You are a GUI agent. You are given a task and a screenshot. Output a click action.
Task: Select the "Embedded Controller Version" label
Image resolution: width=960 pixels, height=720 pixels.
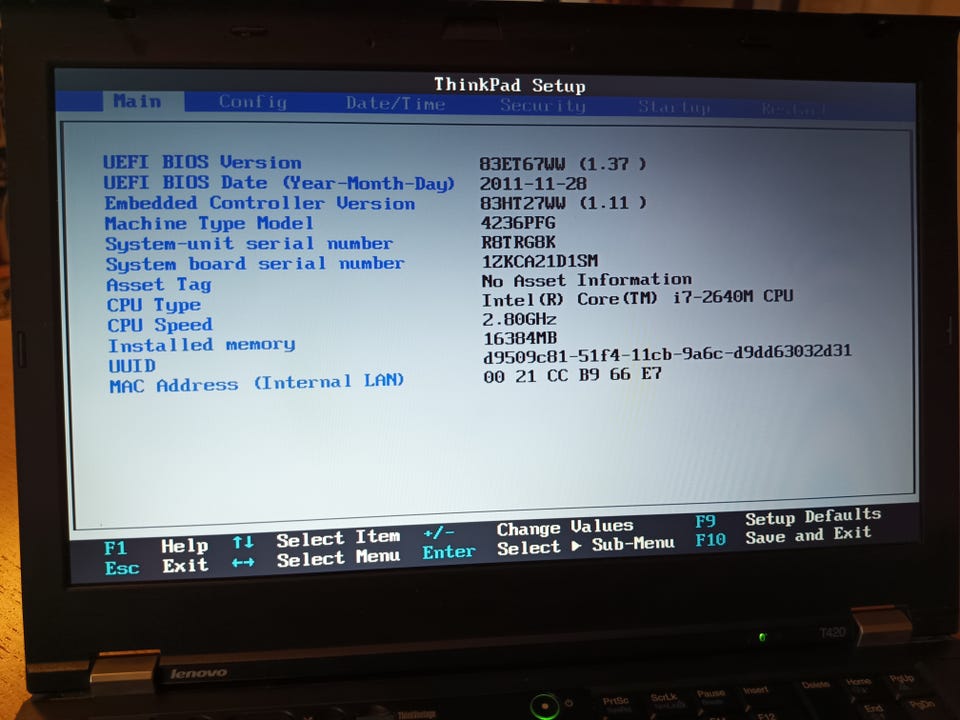(x=260, y=203)
